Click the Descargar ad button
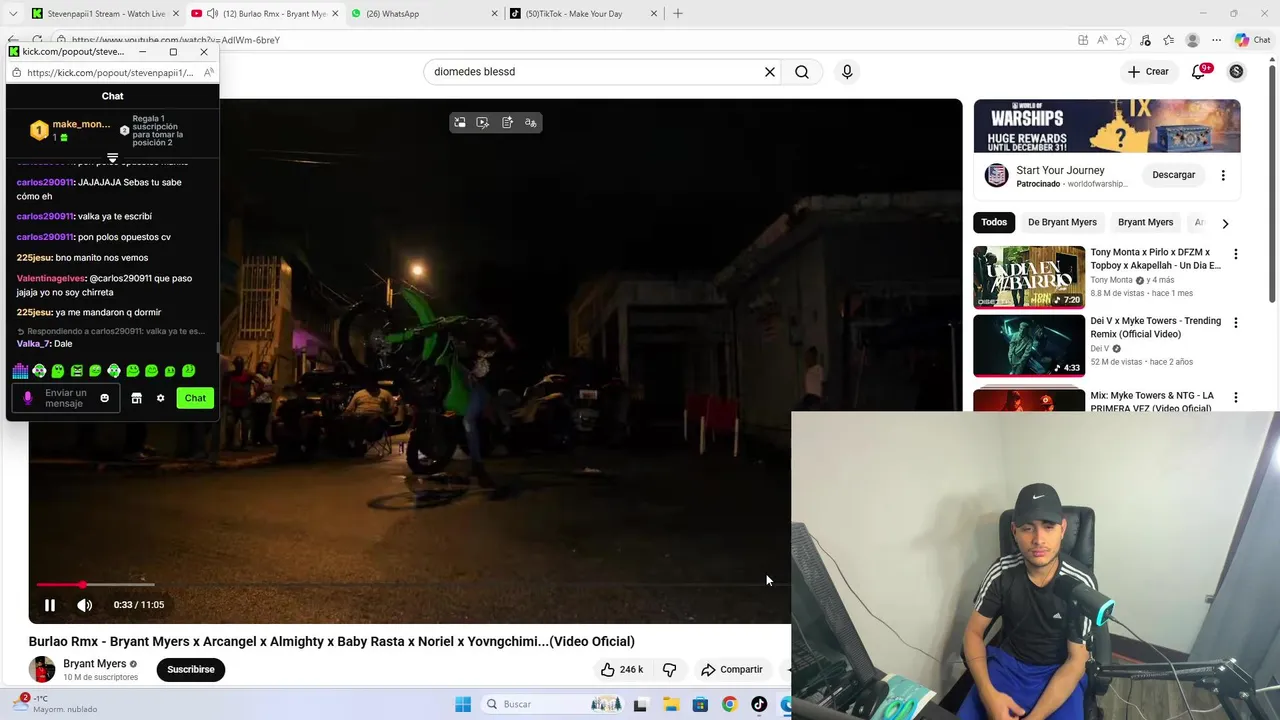 (x=1173, y=175)
